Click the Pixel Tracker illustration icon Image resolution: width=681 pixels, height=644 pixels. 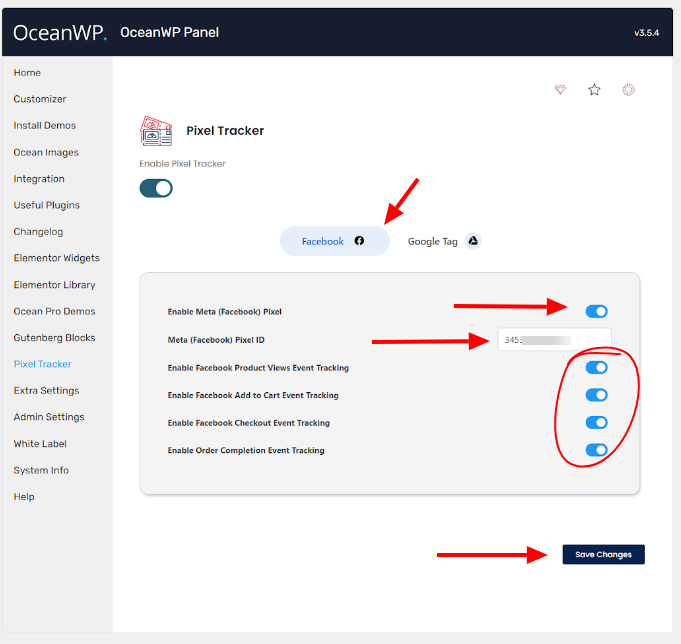pos(156,131)
